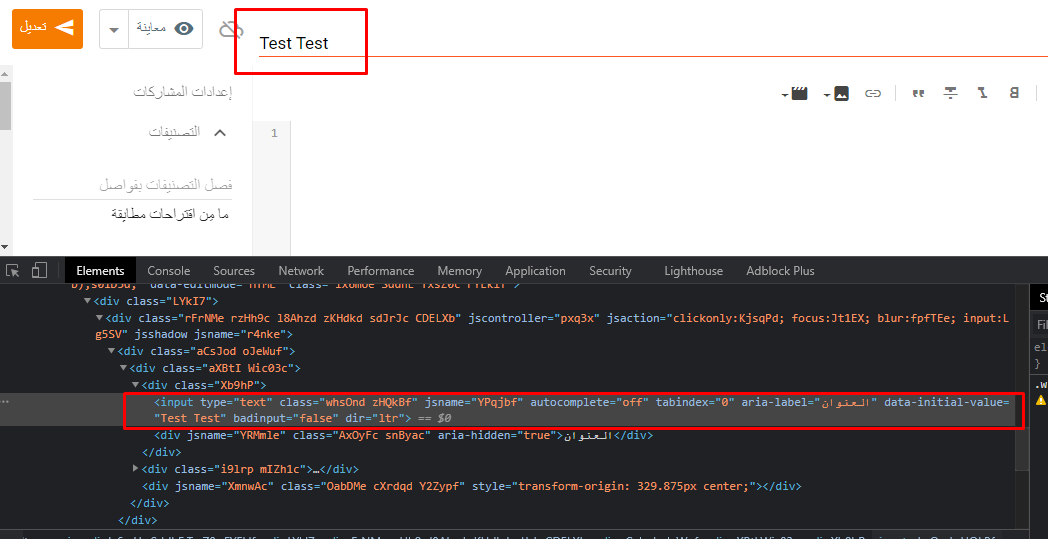Viewport: 1048px width, 539px height.
Task: Collapse the Labels section chevron
Action: coord(220,132)
